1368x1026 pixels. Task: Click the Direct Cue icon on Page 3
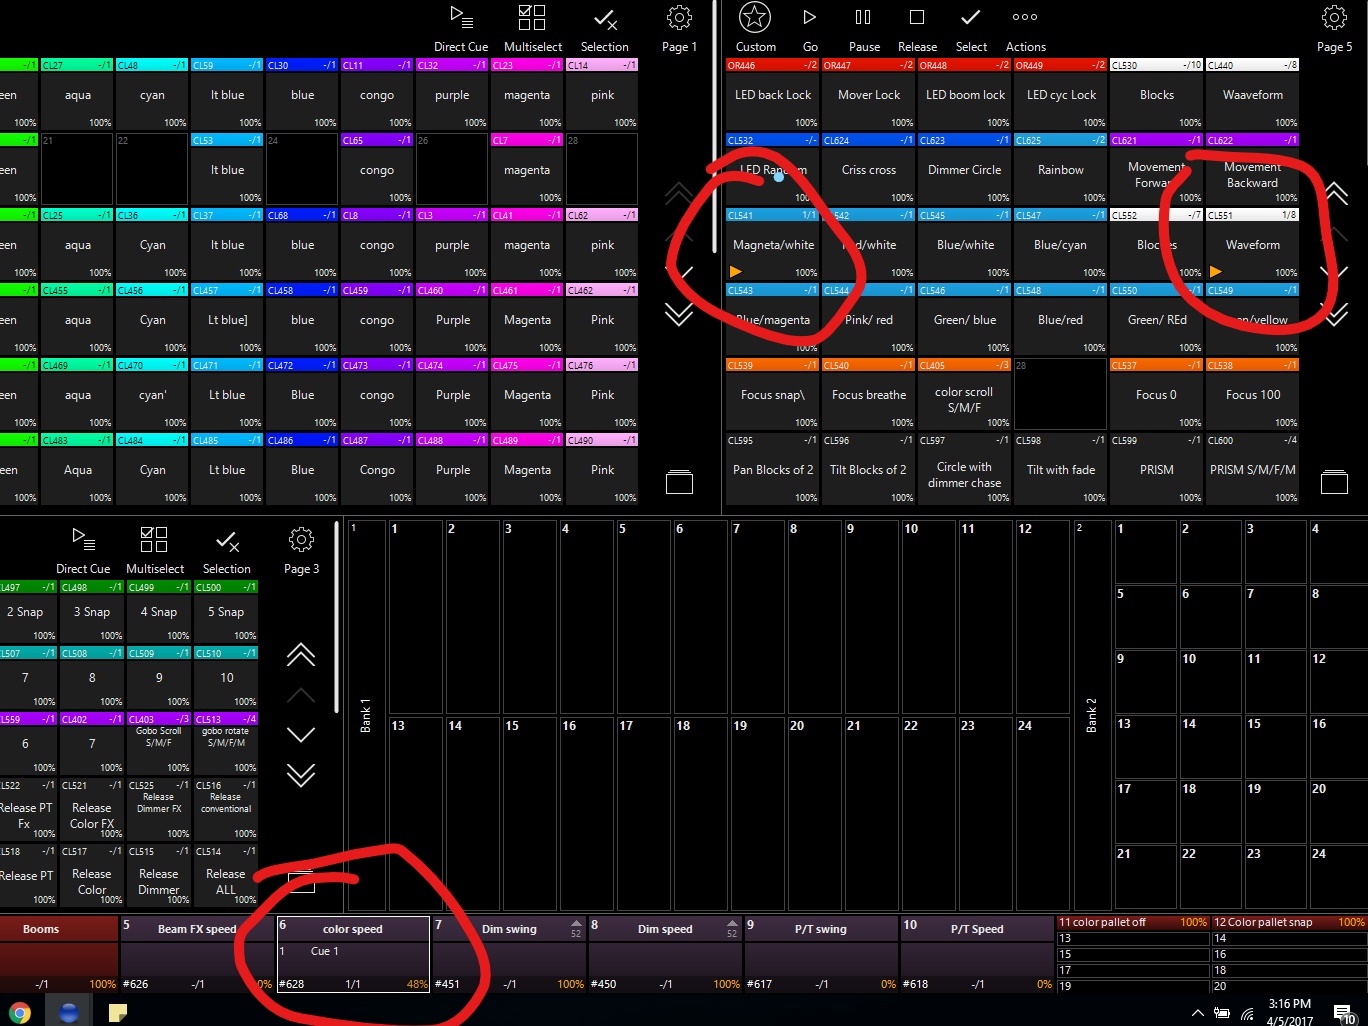tap(84, 540)
